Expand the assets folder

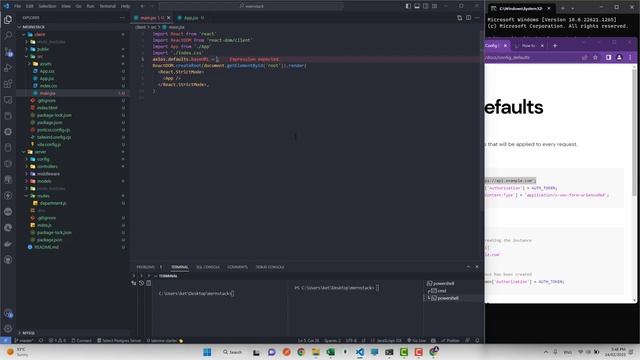pyautogui.click(x=46, y=64)
